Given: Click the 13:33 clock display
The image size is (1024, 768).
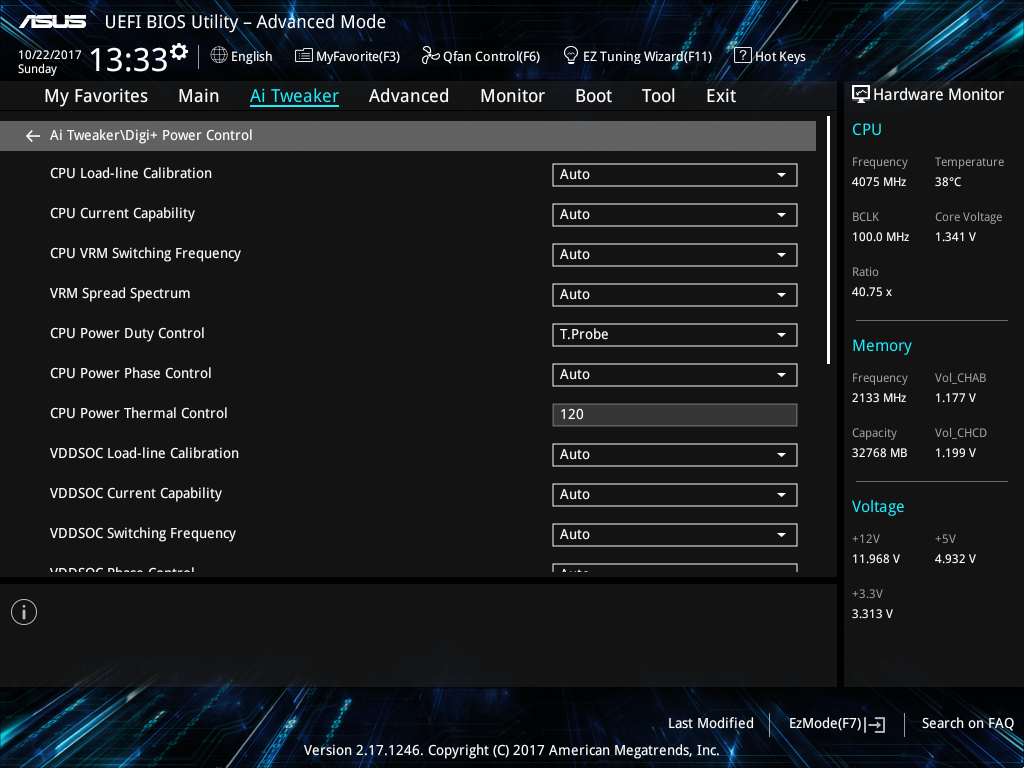Looking at the screenshot, I should (x=128, y=60).
